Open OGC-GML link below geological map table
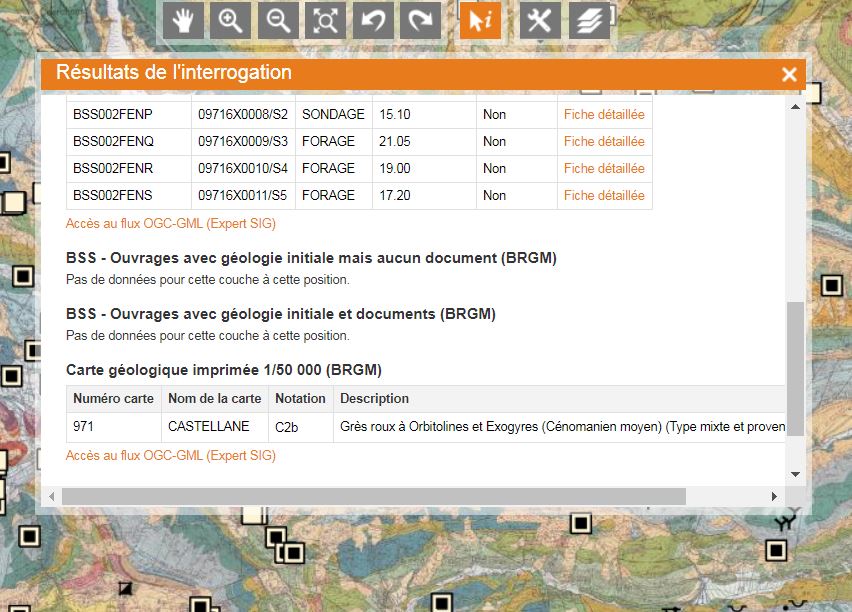 [170, 456]
